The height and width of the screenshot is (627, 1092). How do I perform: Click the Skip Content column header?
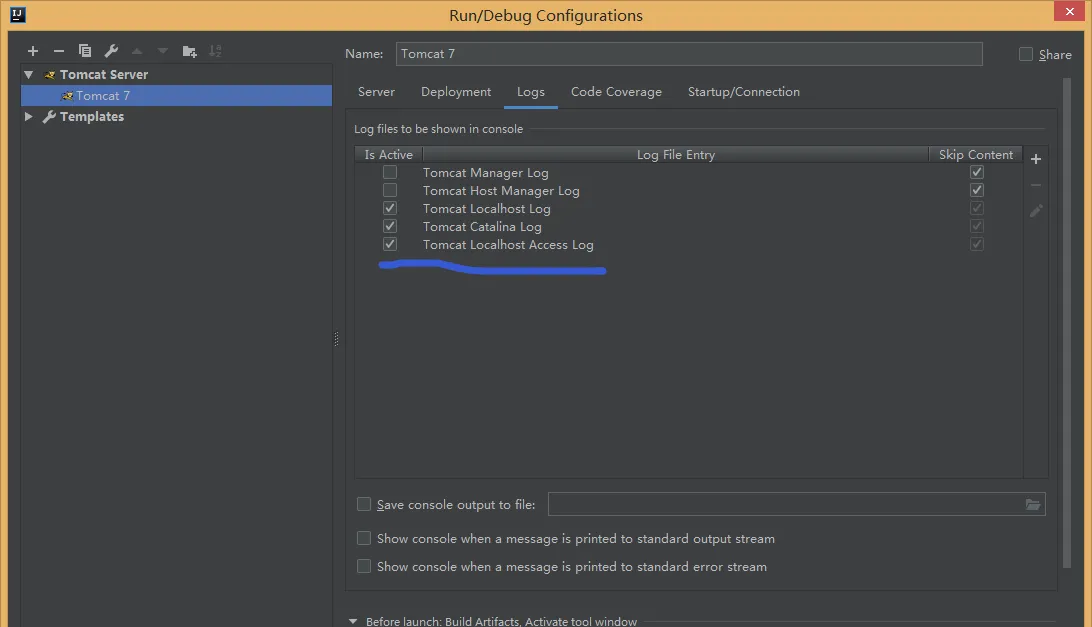pos(976,155)
